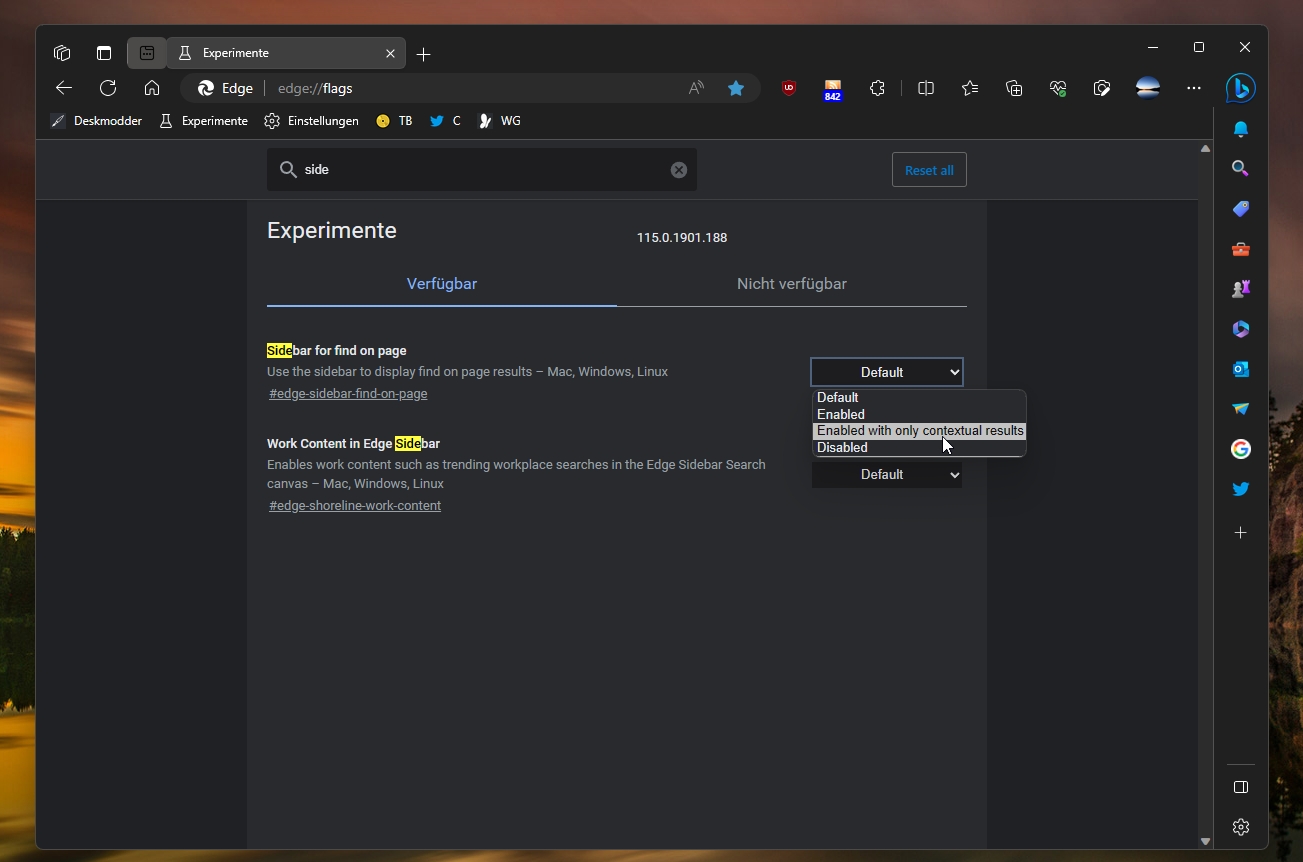Toggle the favorite star for this page

pos(736,88)
